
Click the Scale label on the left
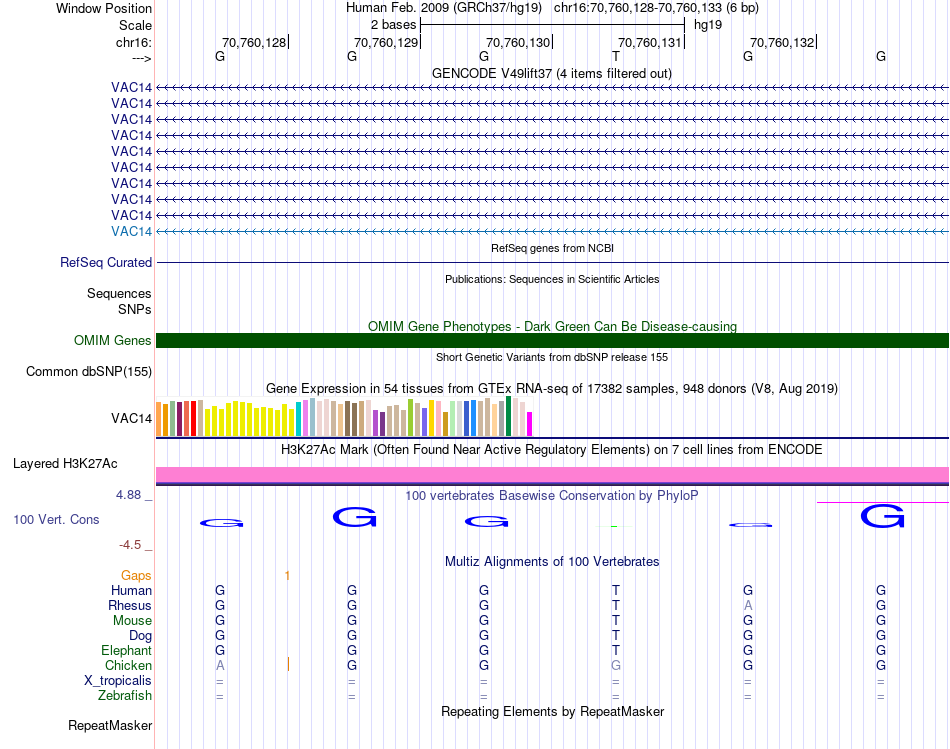click(x=135, y=25)
